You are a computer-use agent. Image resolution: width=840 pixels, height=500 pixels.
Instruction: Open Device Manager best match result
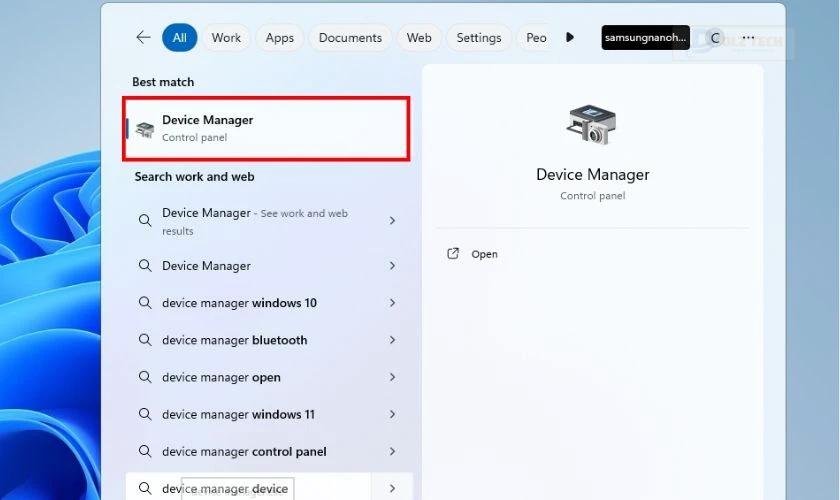pyautogui.click(x=266, y=129)
